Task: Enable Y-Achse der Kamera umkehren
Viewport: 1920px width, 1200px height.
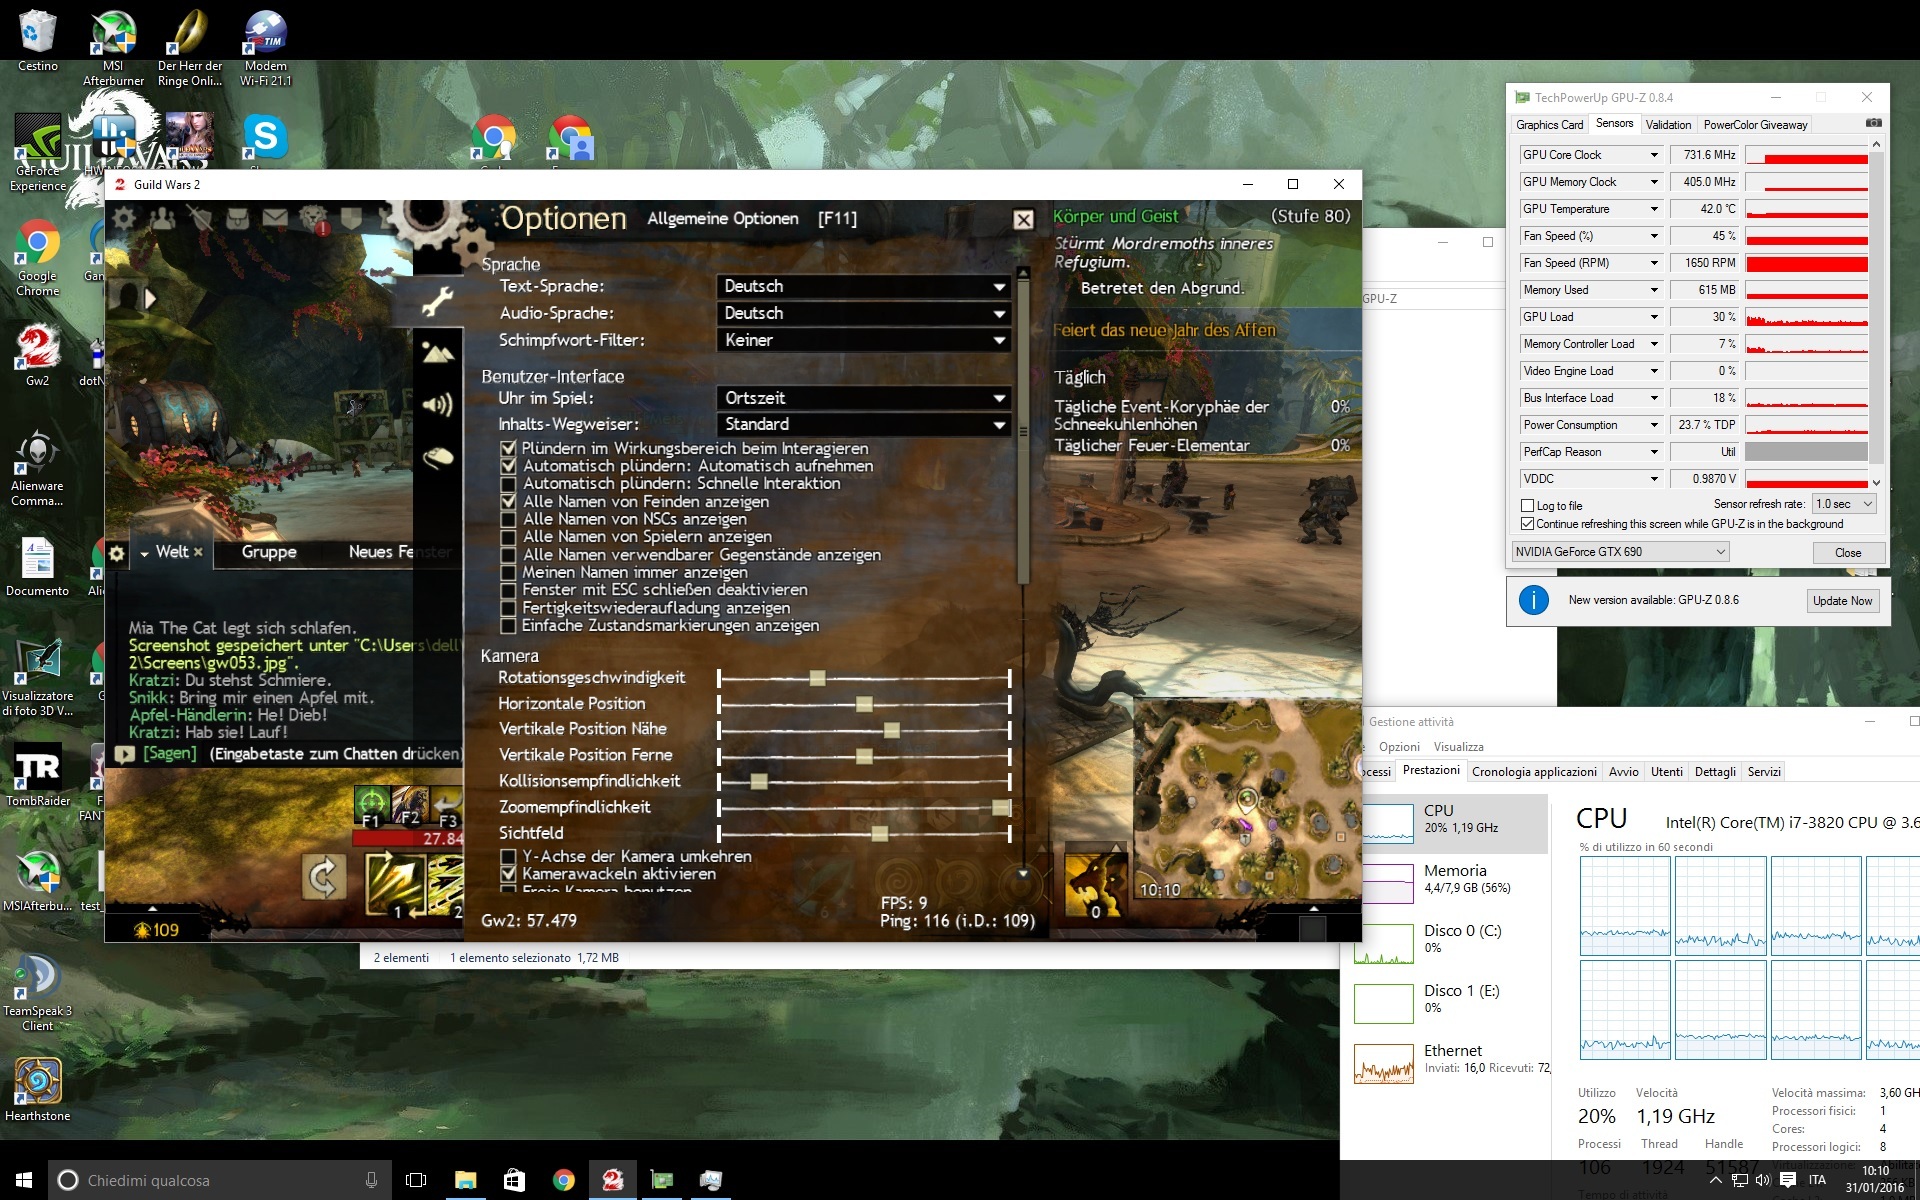Action: click(508, 856)
